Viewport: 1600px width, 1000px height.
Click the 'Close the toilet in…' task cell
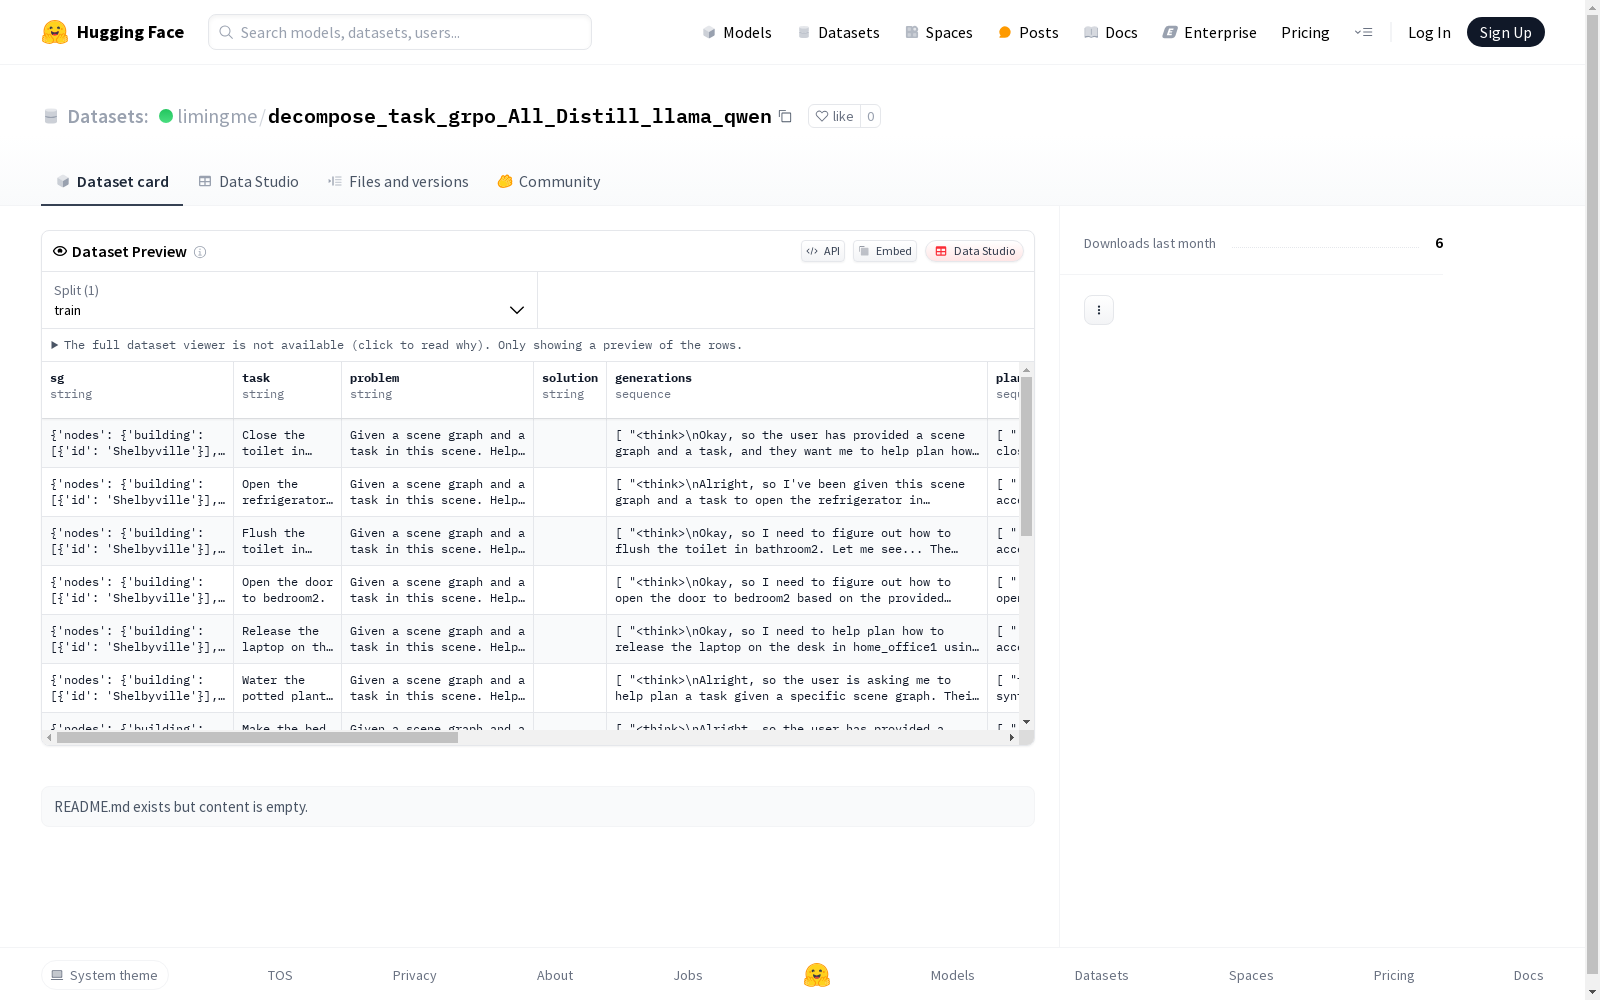288,443
